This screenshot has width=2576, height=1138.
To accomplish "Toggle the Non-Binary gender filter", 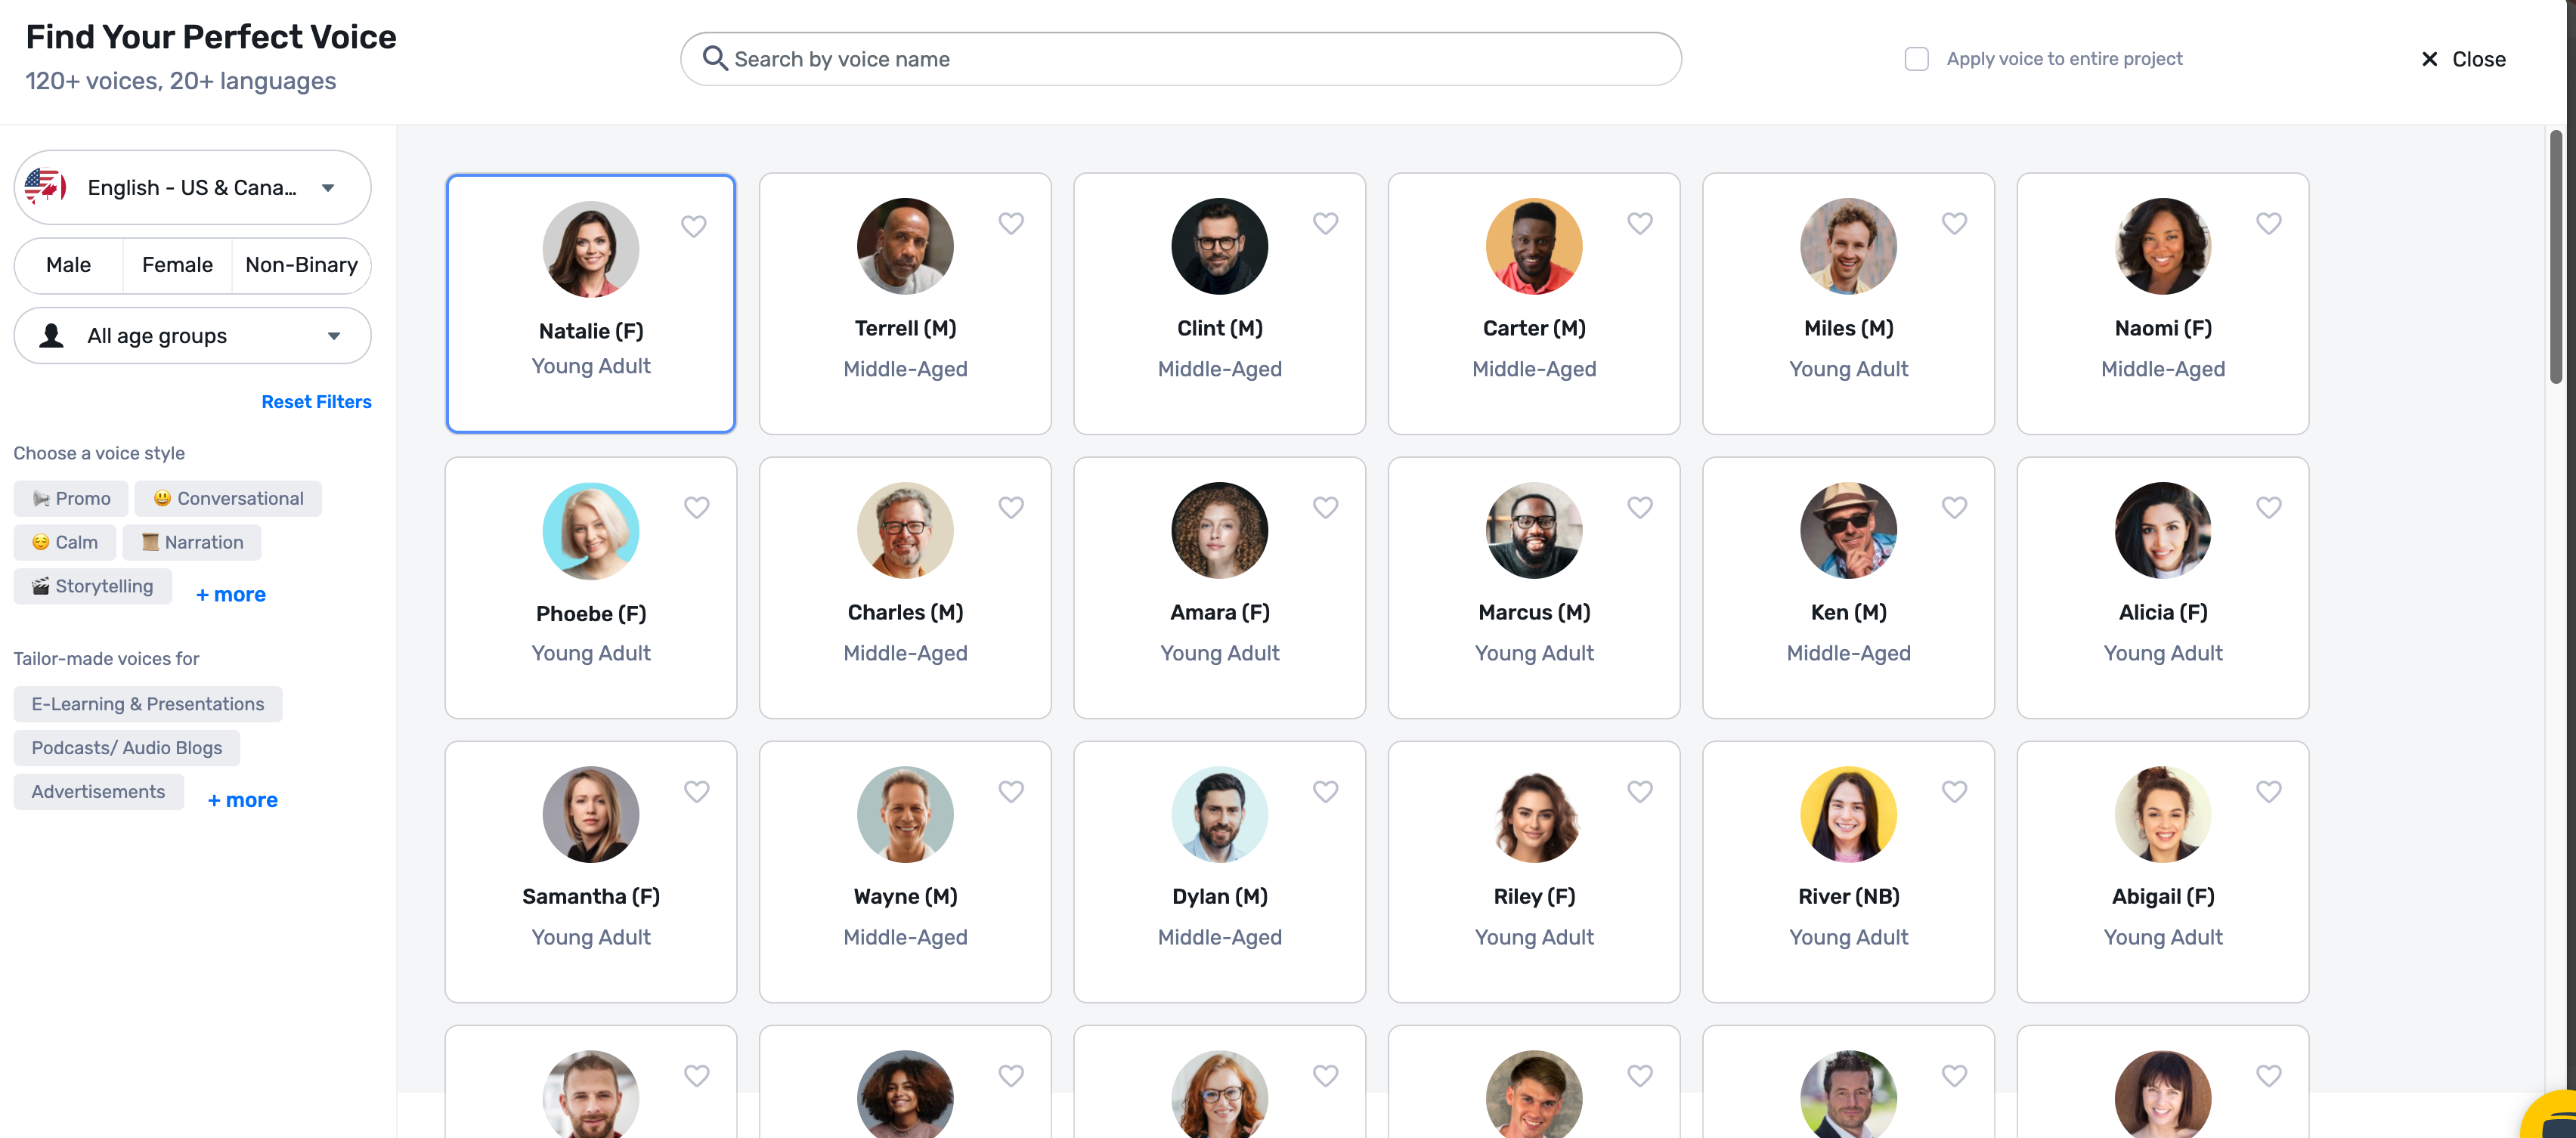I will [x=301, y=265].
